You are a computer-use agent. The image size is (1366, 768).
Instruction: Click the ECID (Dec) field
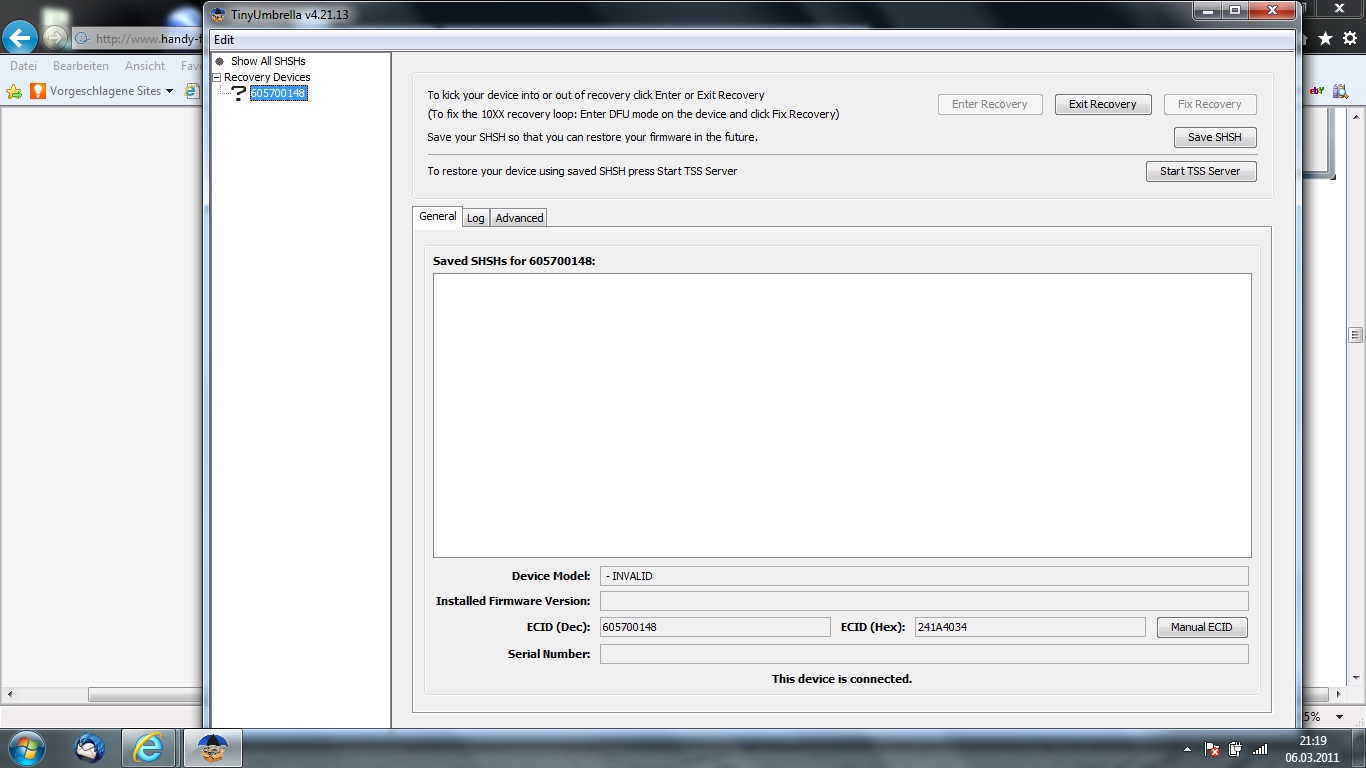[714, 627]
